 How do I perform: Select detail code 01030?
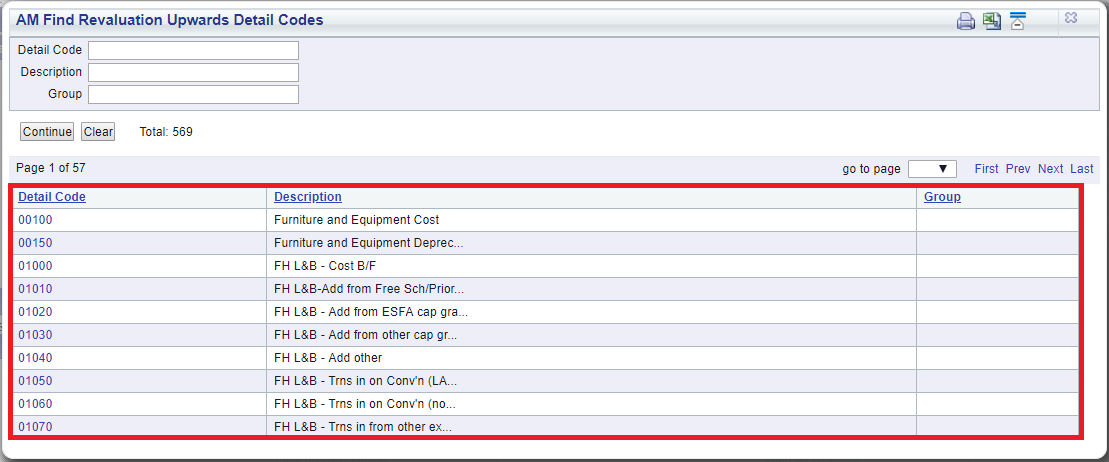[35, 335]
